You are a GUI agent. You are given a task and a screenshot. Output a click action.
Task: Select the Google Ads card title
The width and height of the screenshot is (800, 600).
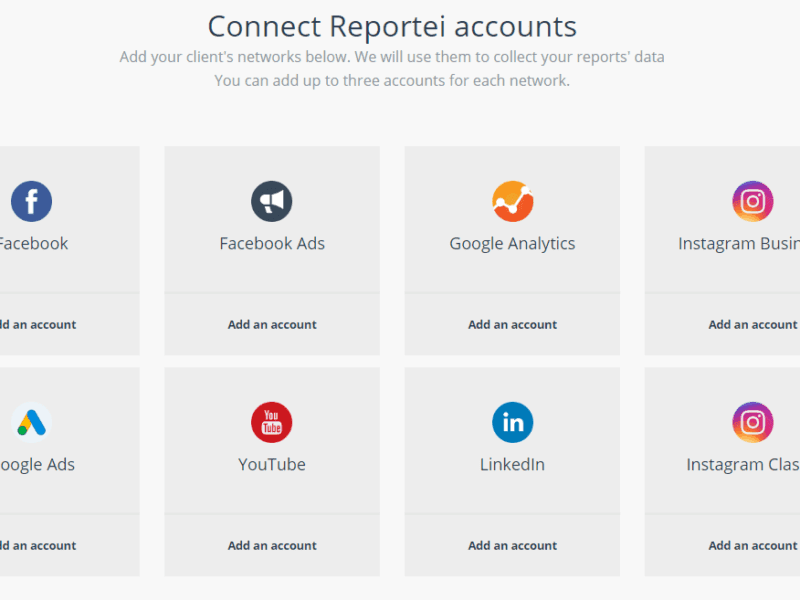pyautogui.click(x=37, y=465)
